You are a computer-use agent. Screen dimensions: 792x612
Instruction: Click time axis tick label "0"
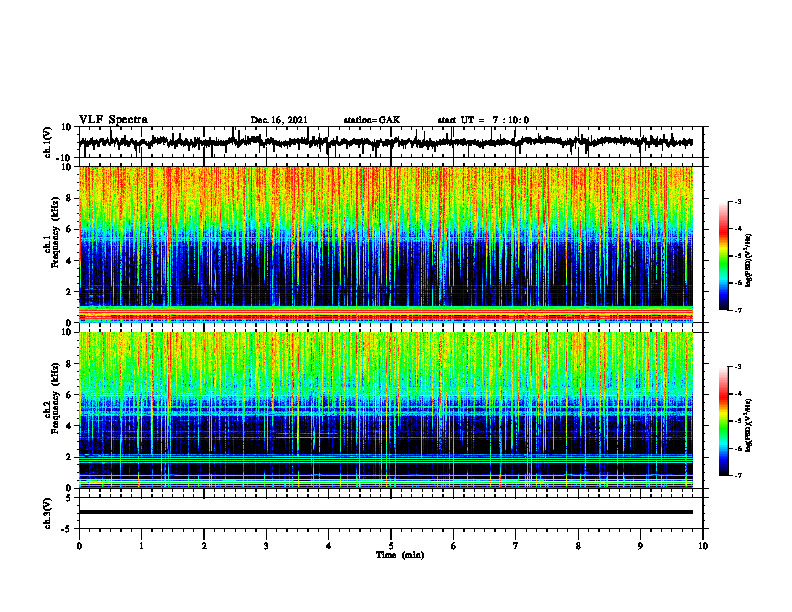[79, 546]
